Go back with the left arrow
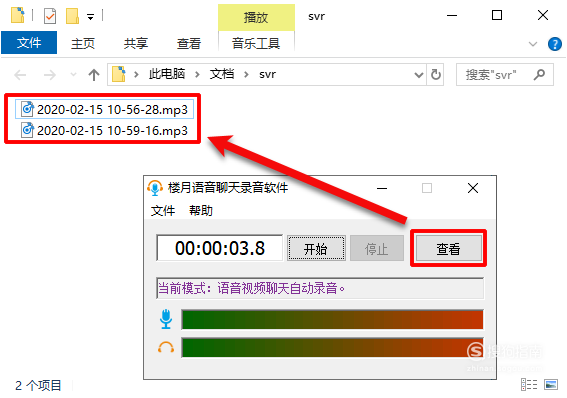567x398 pixels. [20, 75]
